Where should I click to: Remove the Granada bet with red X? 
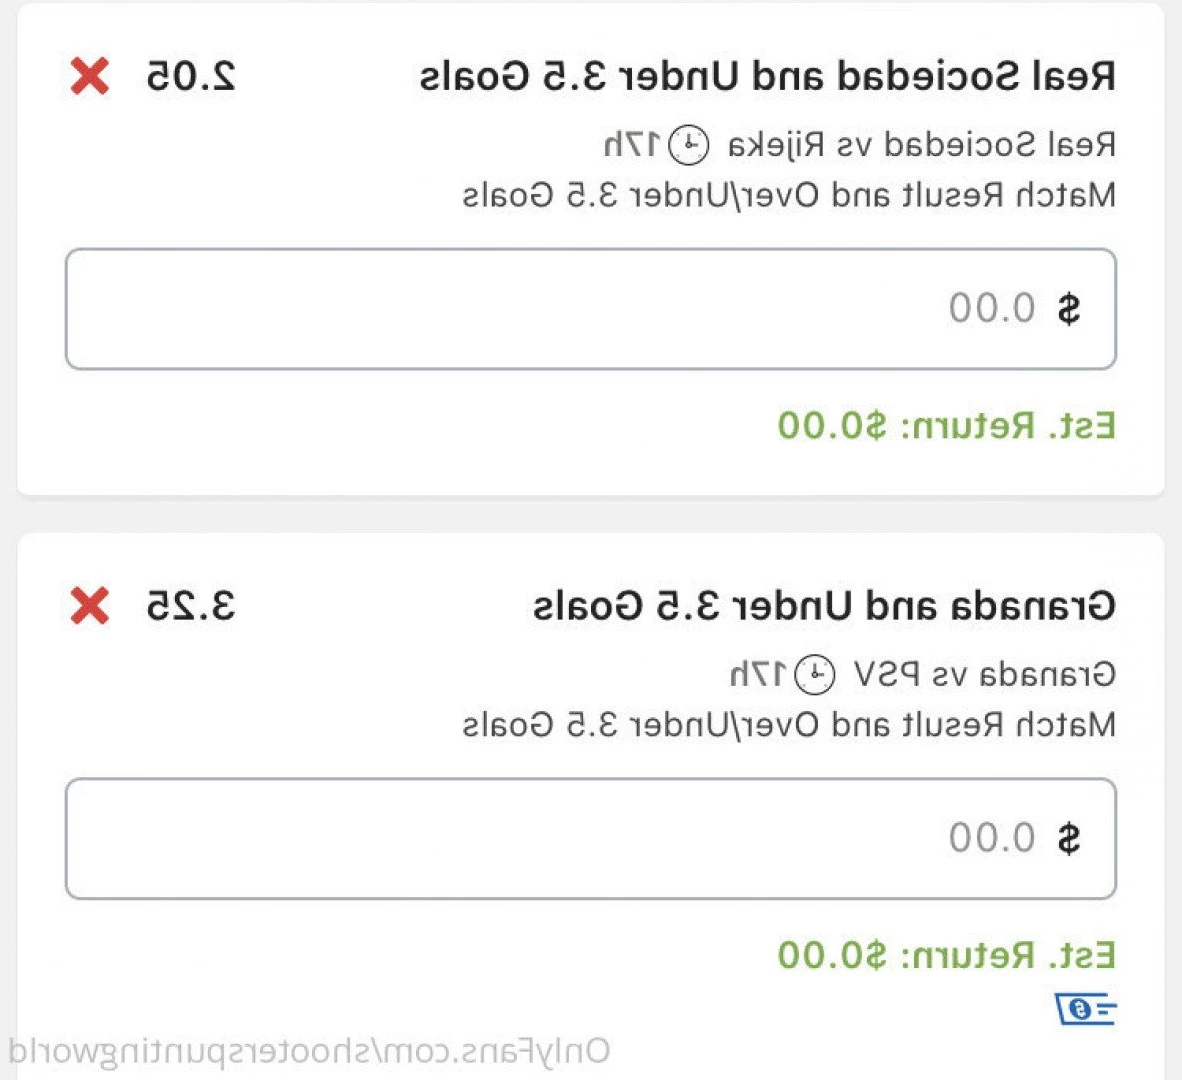coord(90,606)
